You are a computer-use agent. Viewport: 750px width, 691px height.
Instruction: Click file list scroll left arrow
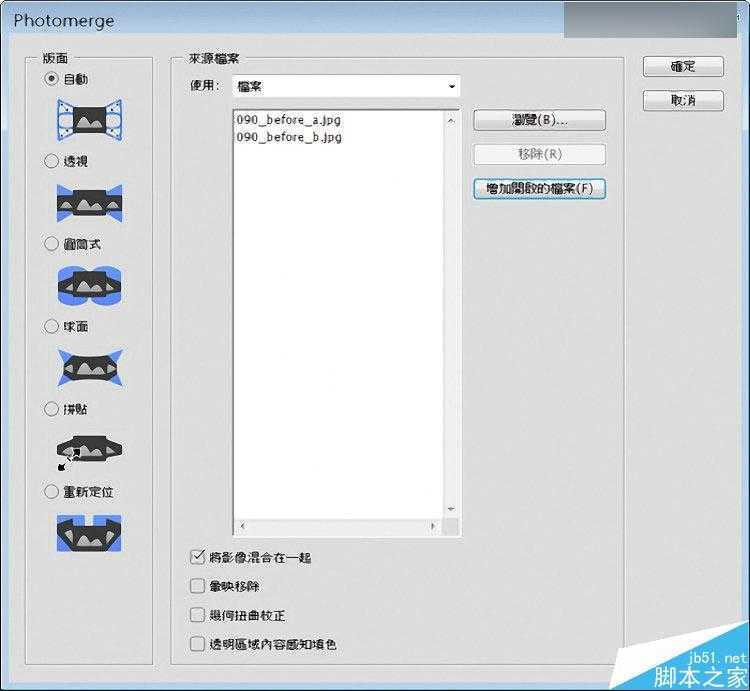pyautogui.click(x=243, y=526)
